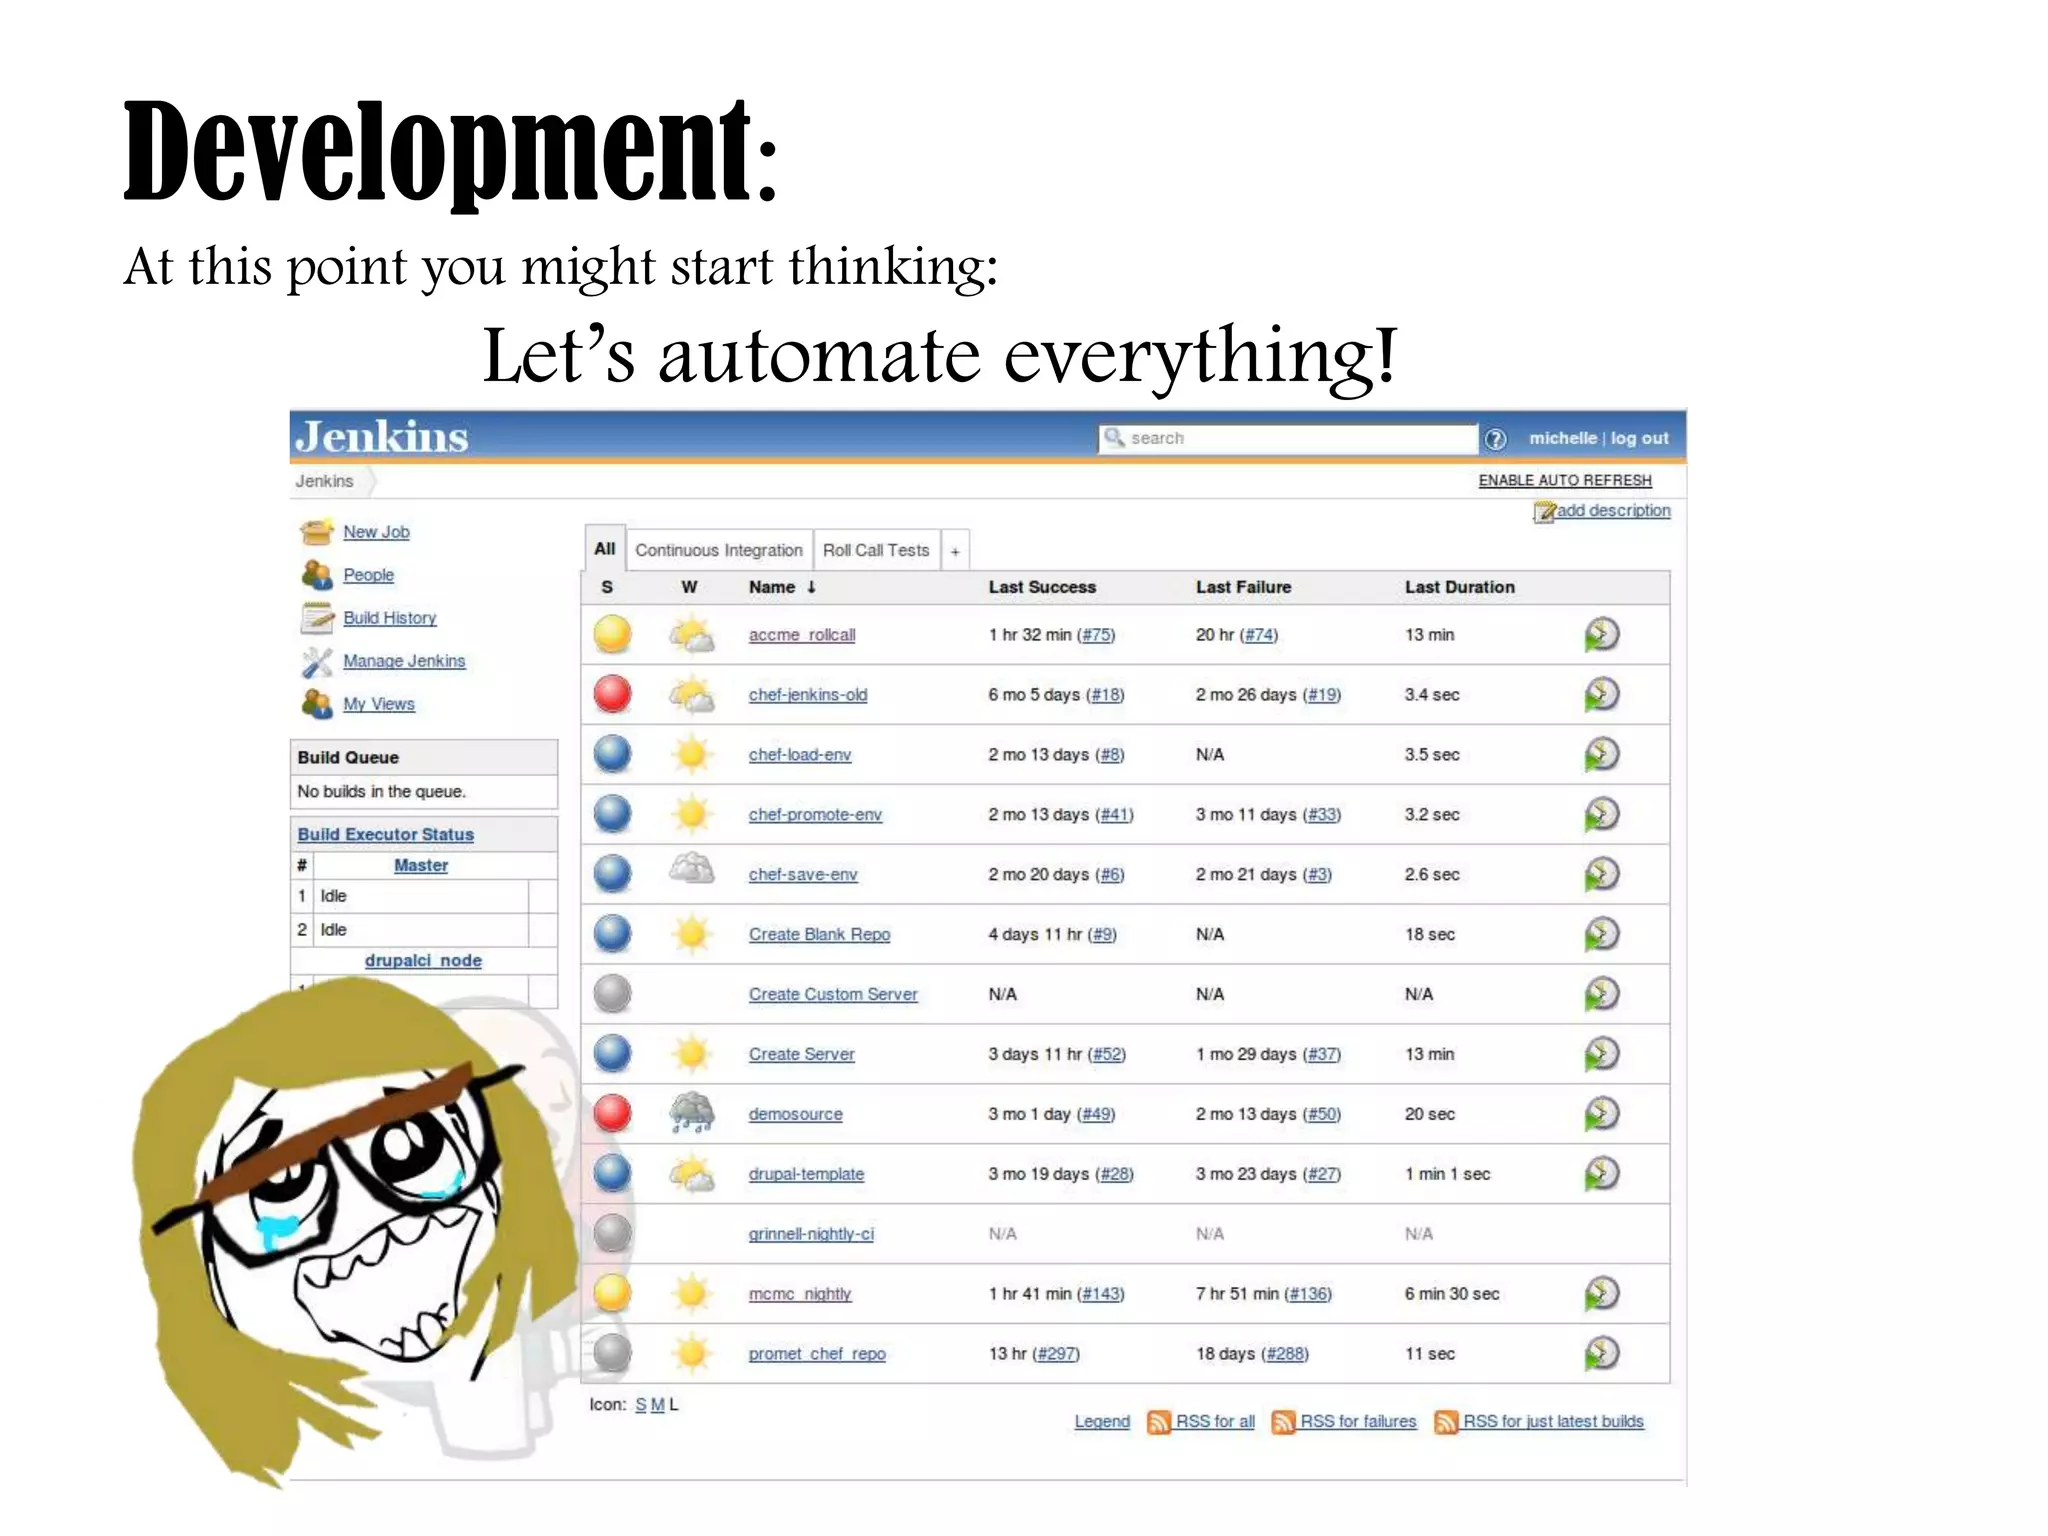Click rainy weather icon for demosource

click(x=691, y=1113)
